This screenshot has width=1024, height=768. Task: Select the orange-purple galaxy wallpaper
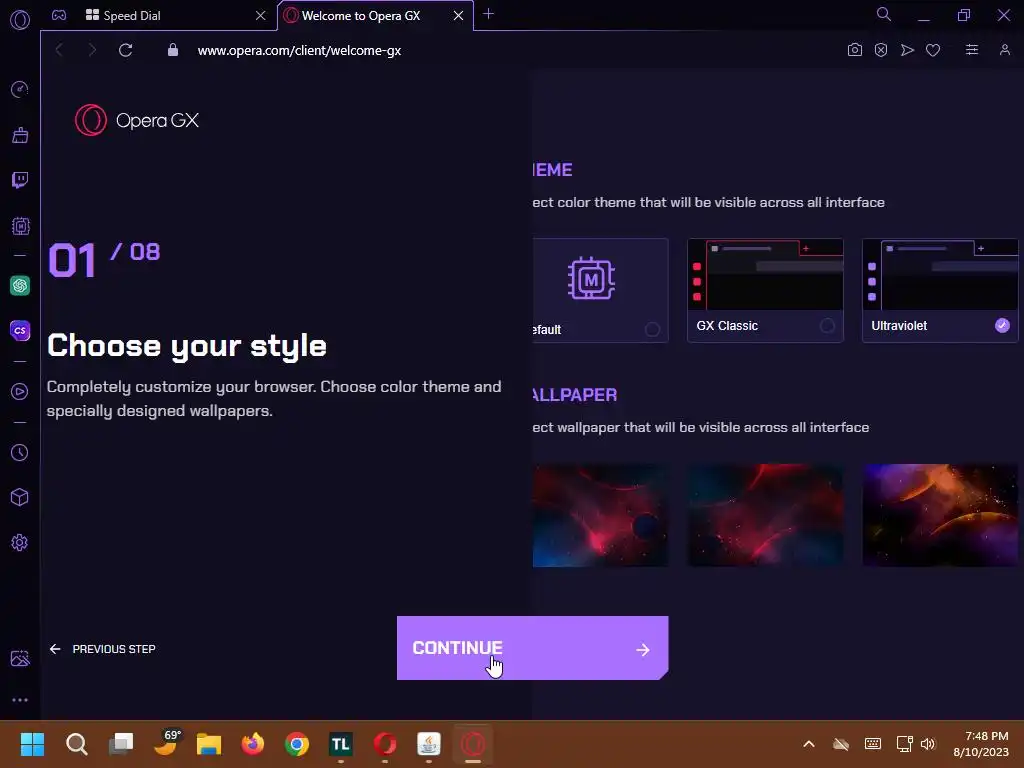point(940,515)
